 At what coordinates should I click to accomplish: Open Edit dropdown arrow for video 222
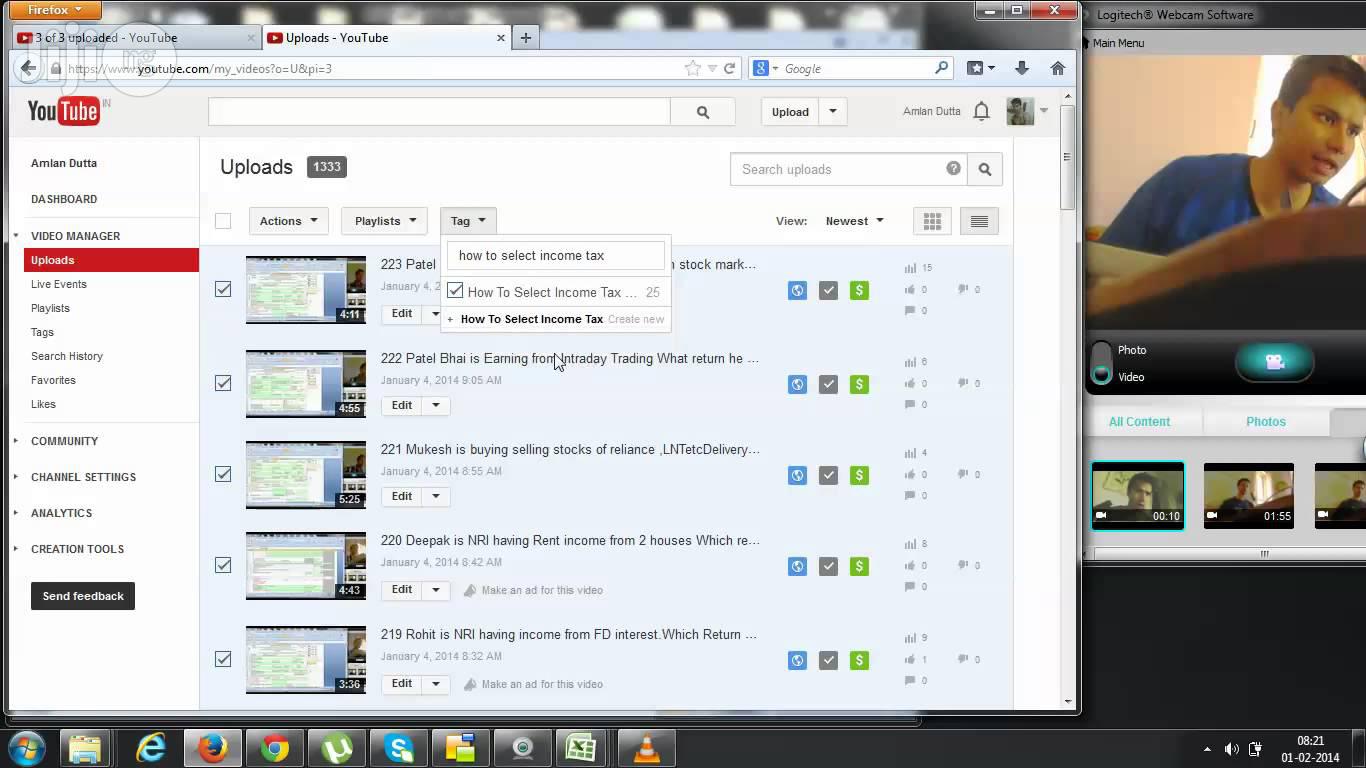[436, 405]
